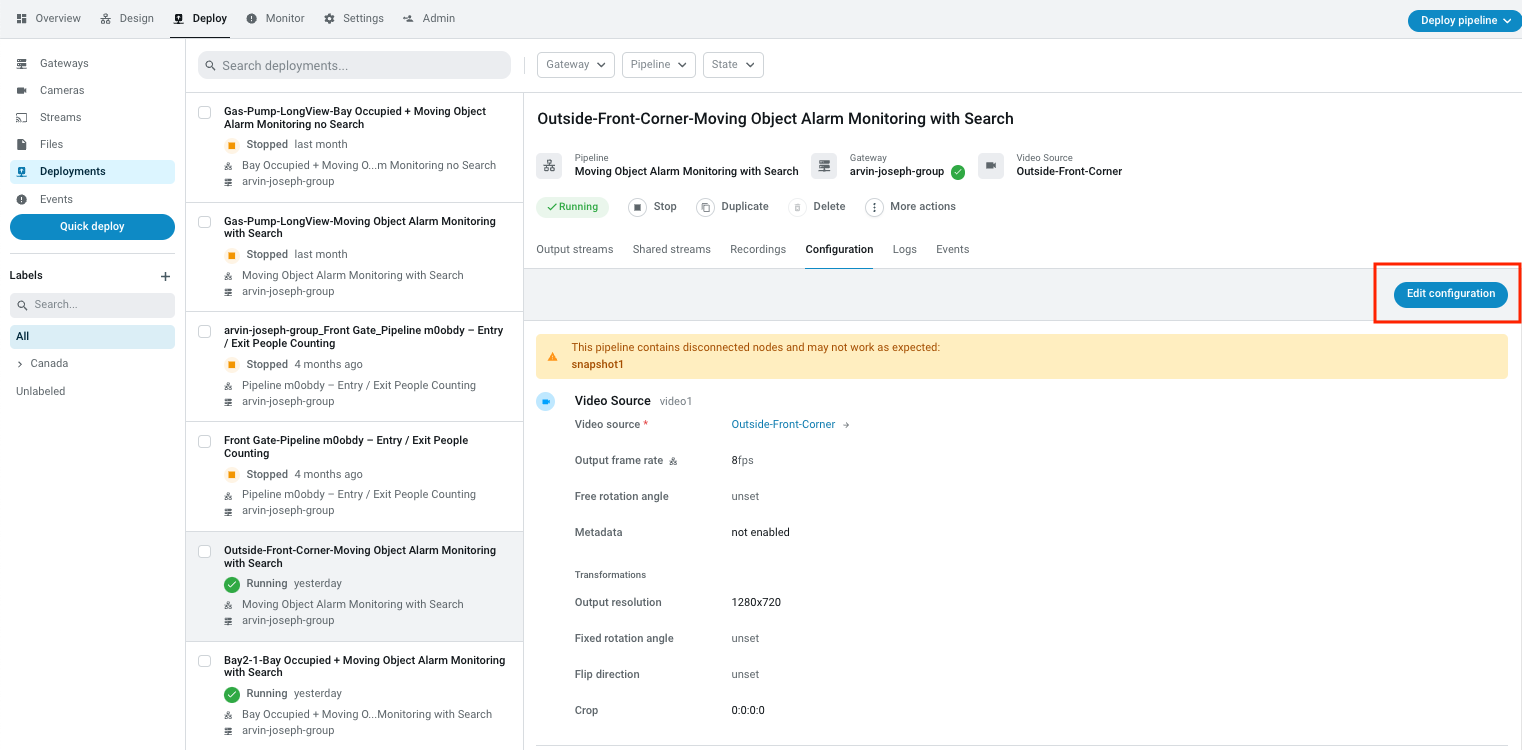Image resolution: width=1522 pixels, height=750 pixels.
Task: Click the stopped status icon of Front Gate-Pipeline
Action: (x=232, y=475)
